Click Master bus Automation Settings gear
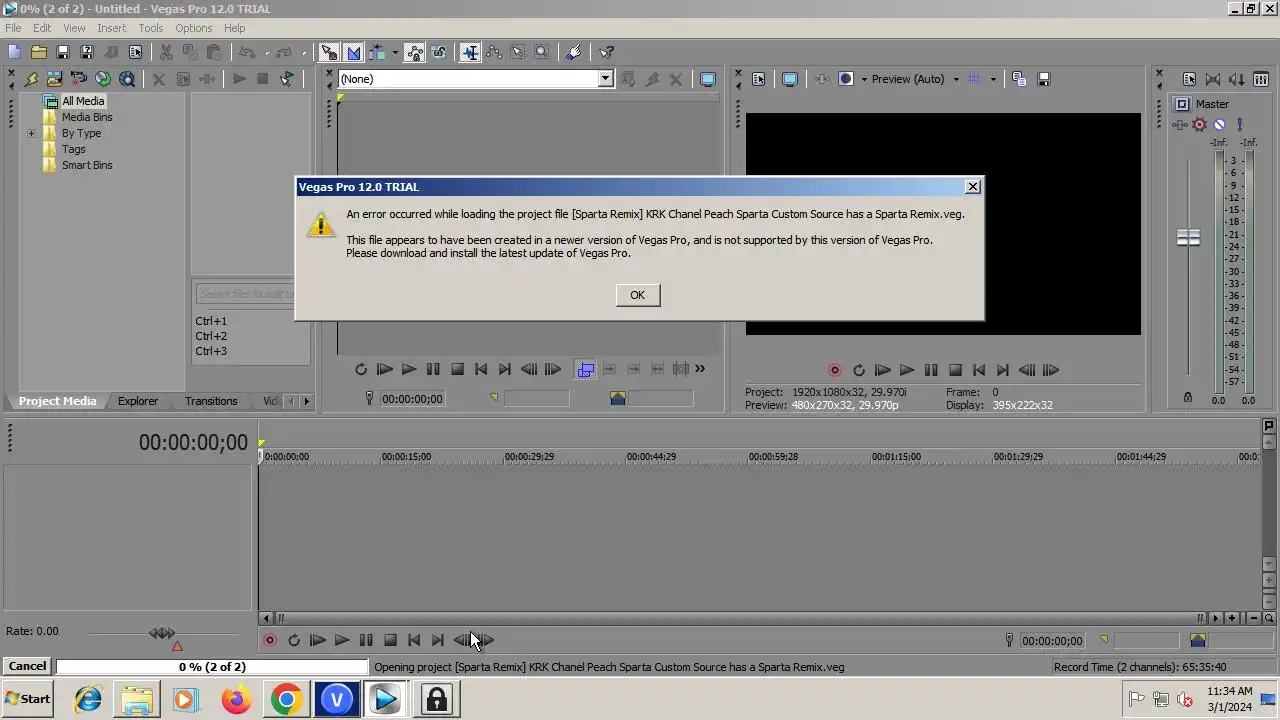This screenshot has width=1280, height=720. point(1199,125)
